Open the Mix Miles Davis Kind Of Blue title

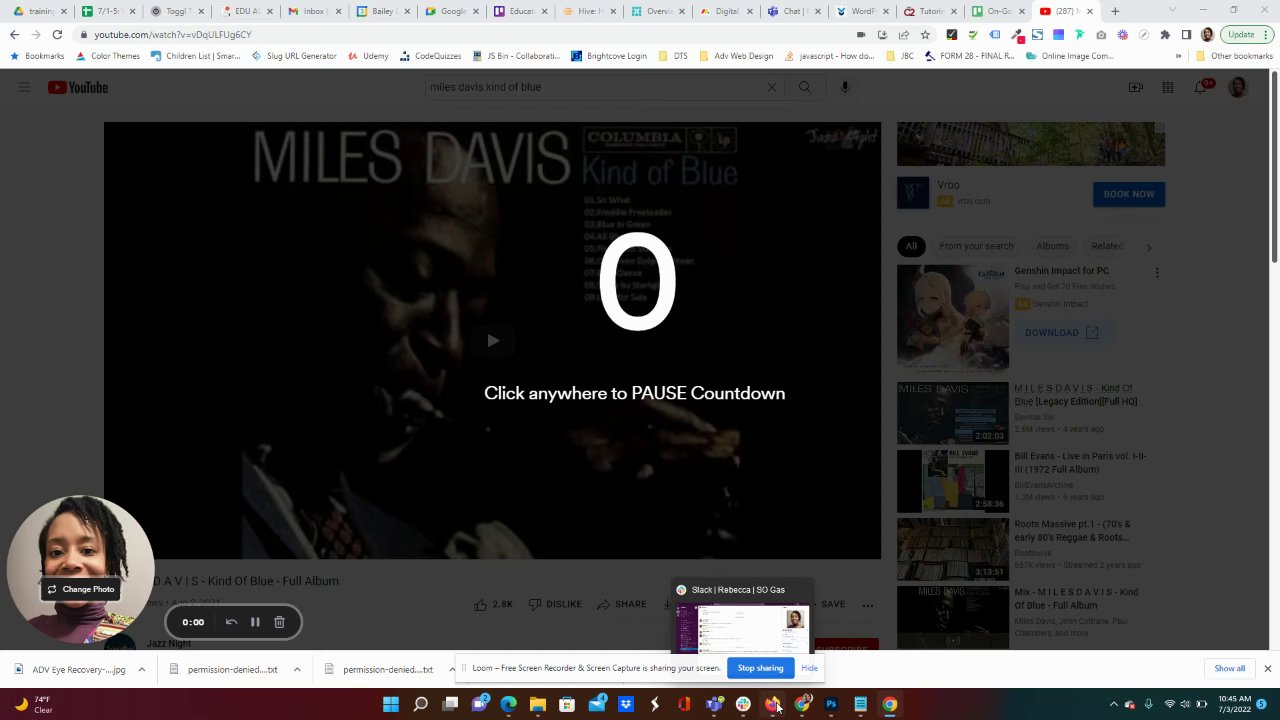[1076, 598]
